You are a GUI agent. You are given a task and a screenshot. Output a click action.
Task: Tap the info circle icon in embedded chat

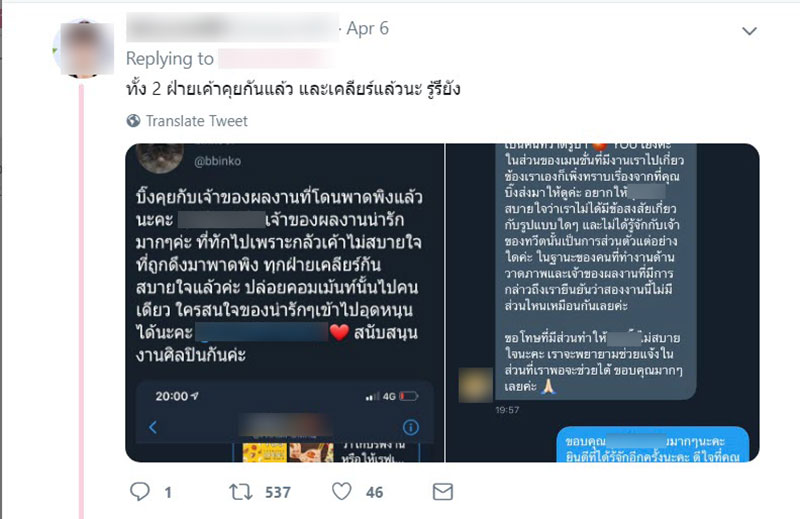(411, 427)
